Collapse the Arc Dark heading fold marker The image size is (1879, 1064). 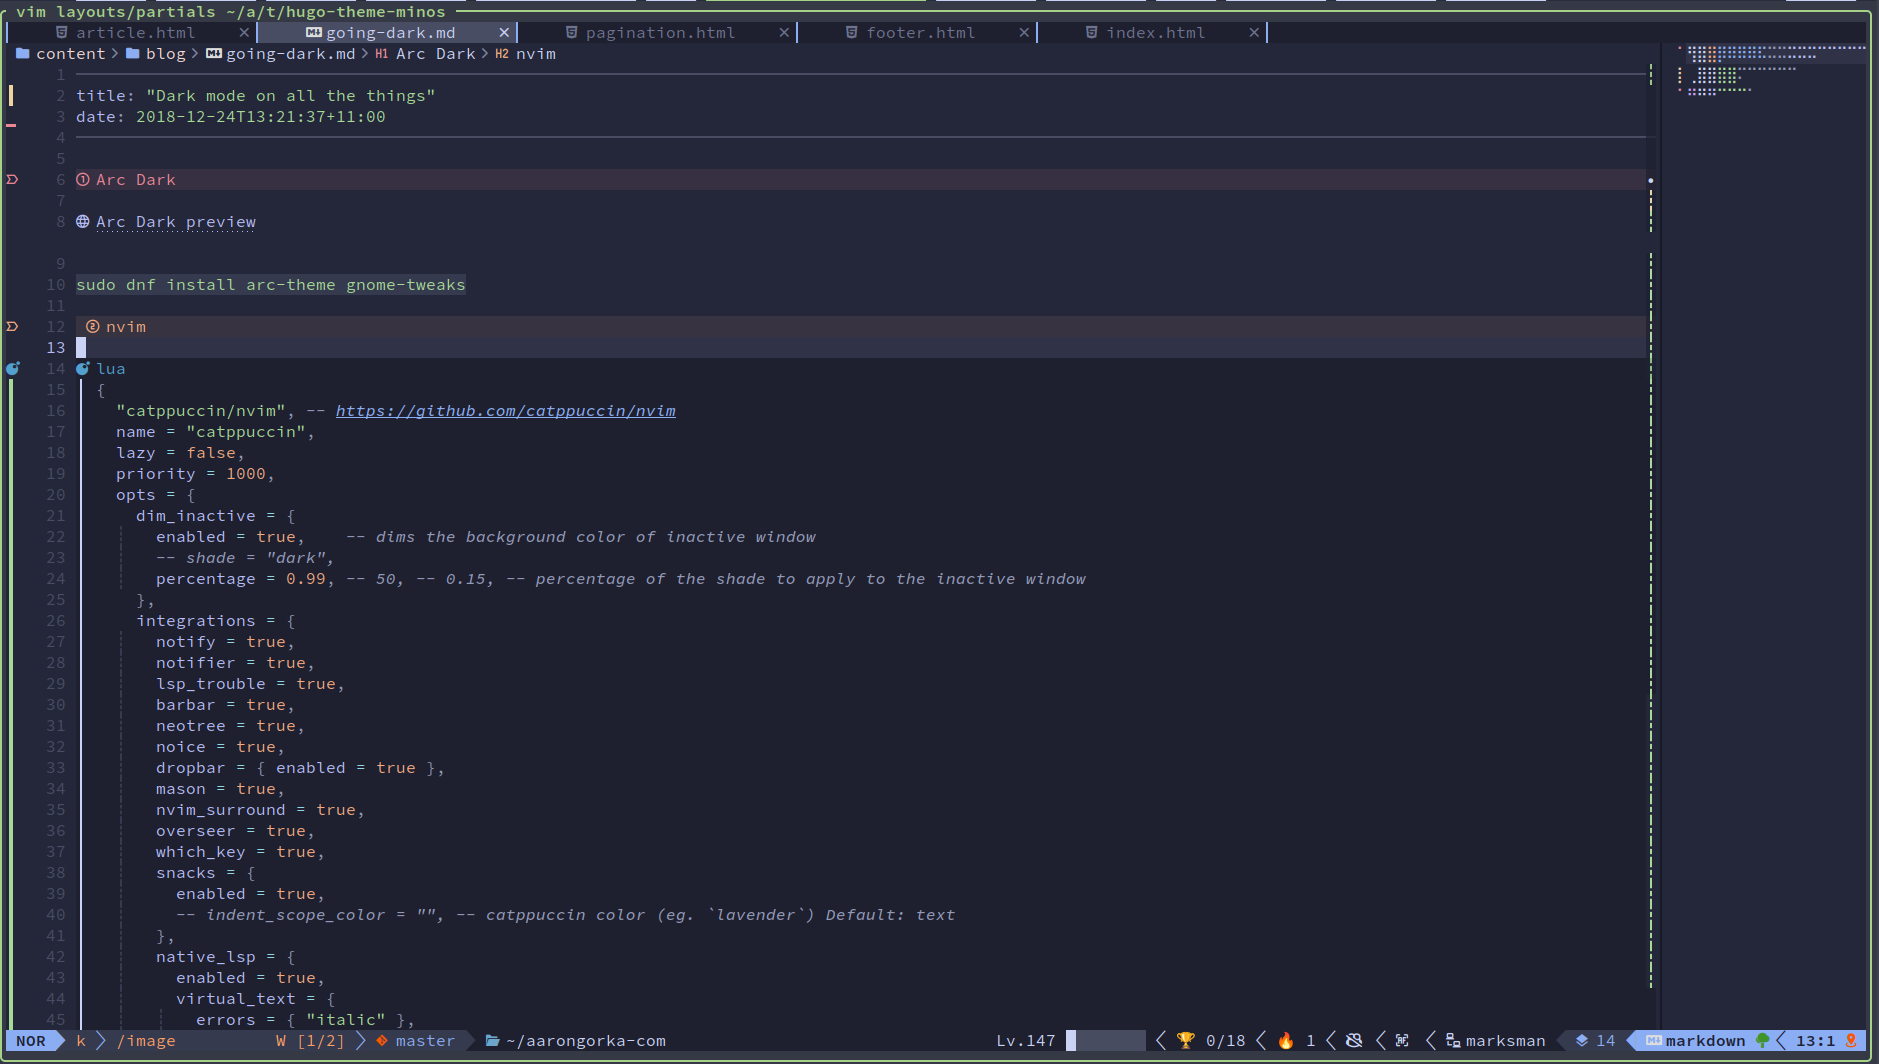point(12,179)
